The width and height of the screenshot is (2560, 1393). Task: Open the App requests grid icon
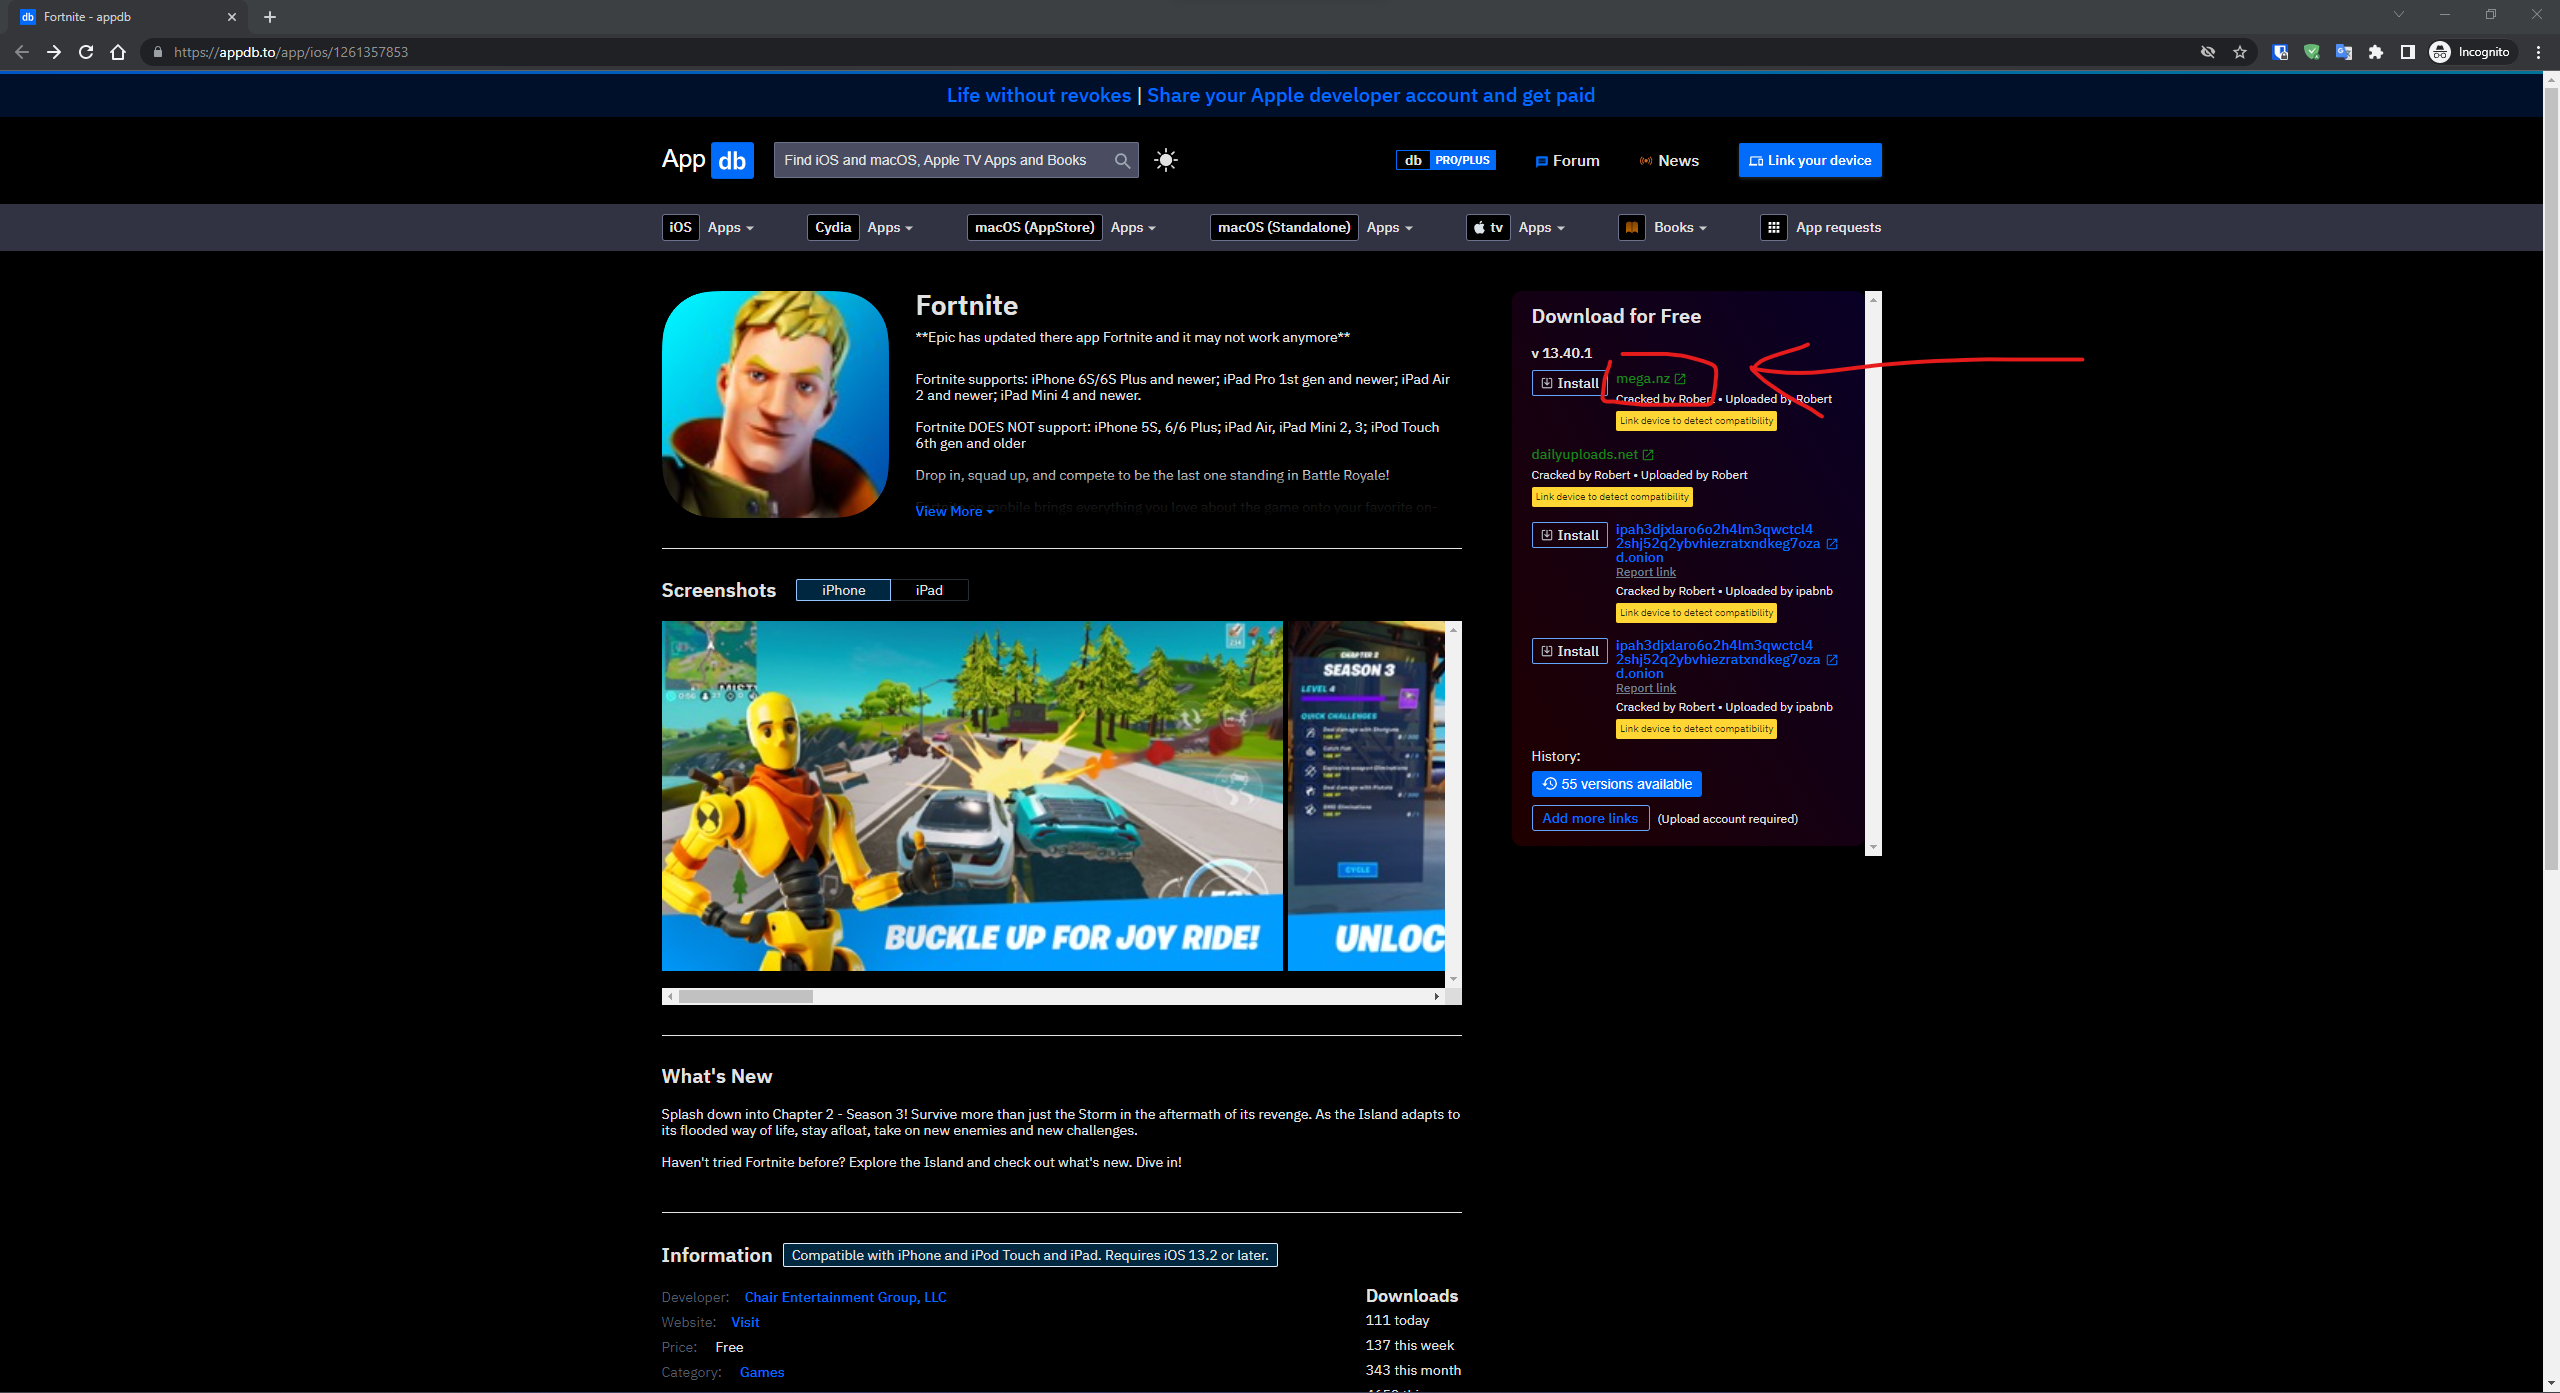pos(1773,227)
